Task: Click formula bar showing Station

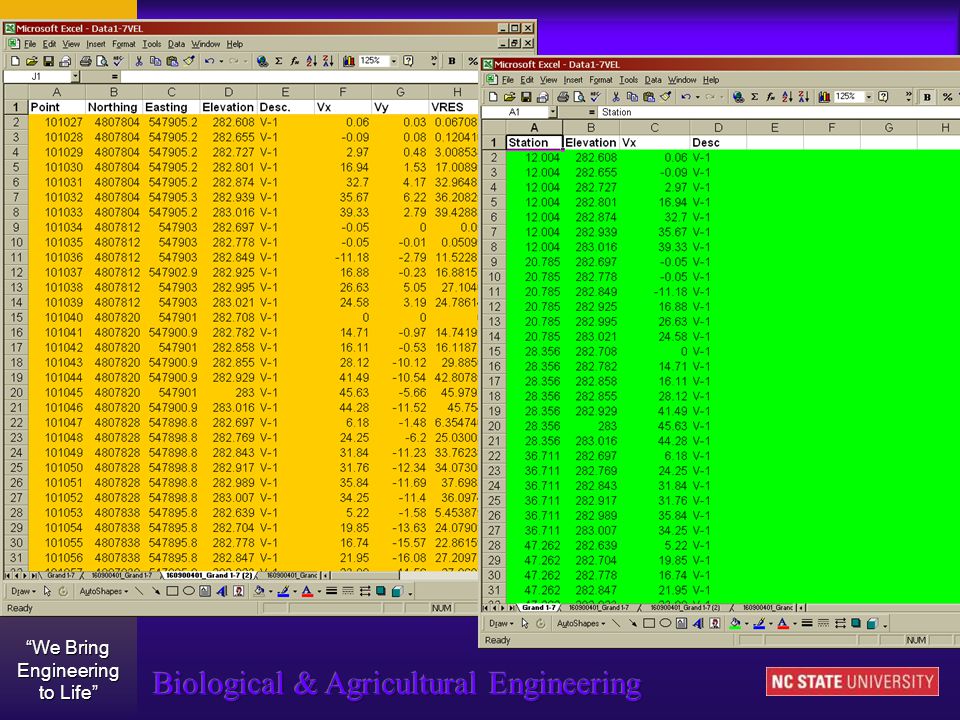Action: [779, 112]
